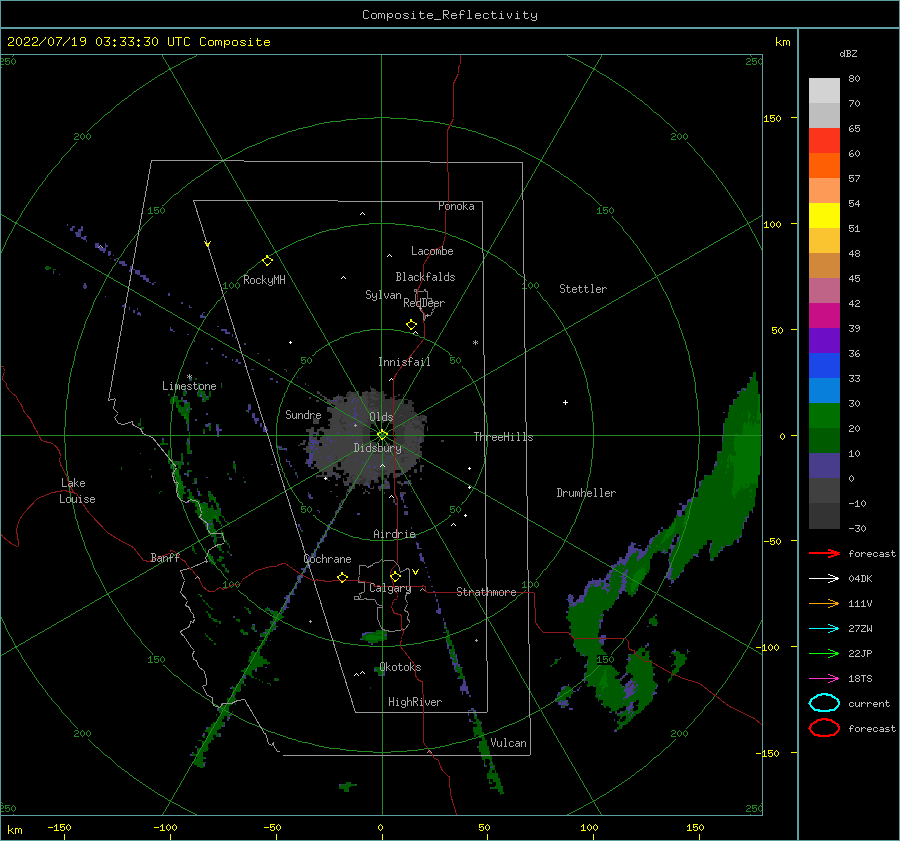The height and width of the screenshot is (841, 900).
Task: Pick the purple 39 dBZ swatch
Action: pyautogui.click(x=824, y=340)
